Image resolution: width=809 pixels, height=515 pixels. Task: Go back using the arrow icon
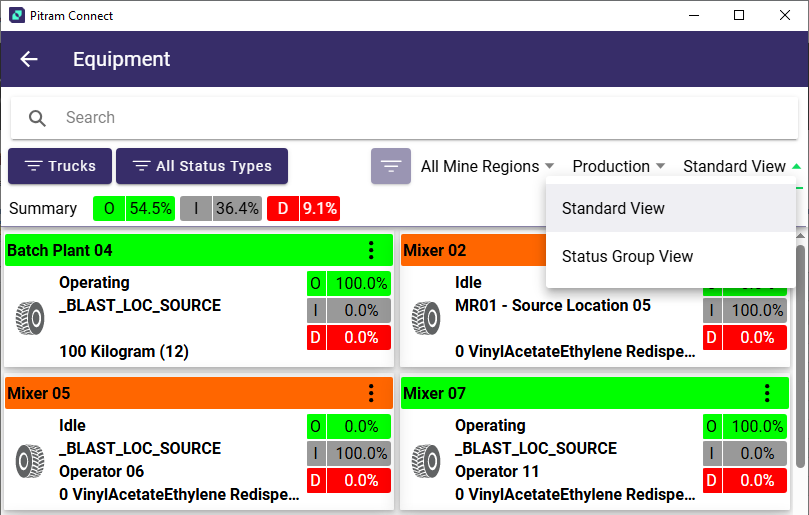click(29, 59)
